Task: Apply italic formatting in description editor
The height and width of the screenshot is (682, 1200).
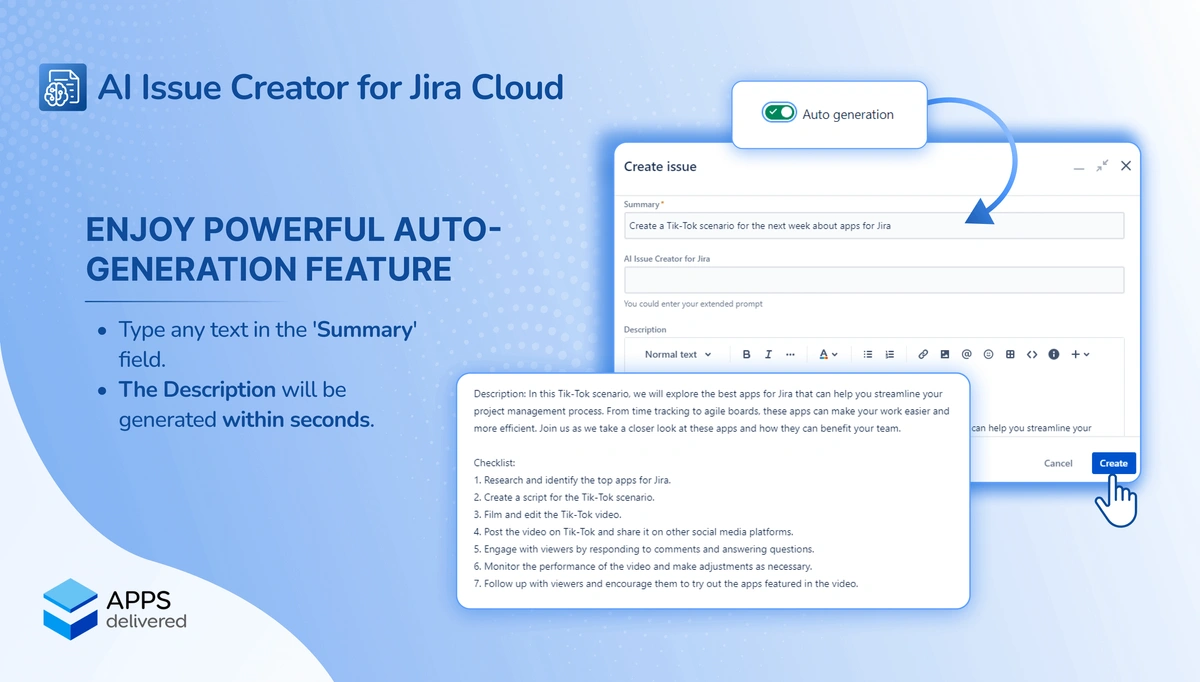Action: point(768,354)
